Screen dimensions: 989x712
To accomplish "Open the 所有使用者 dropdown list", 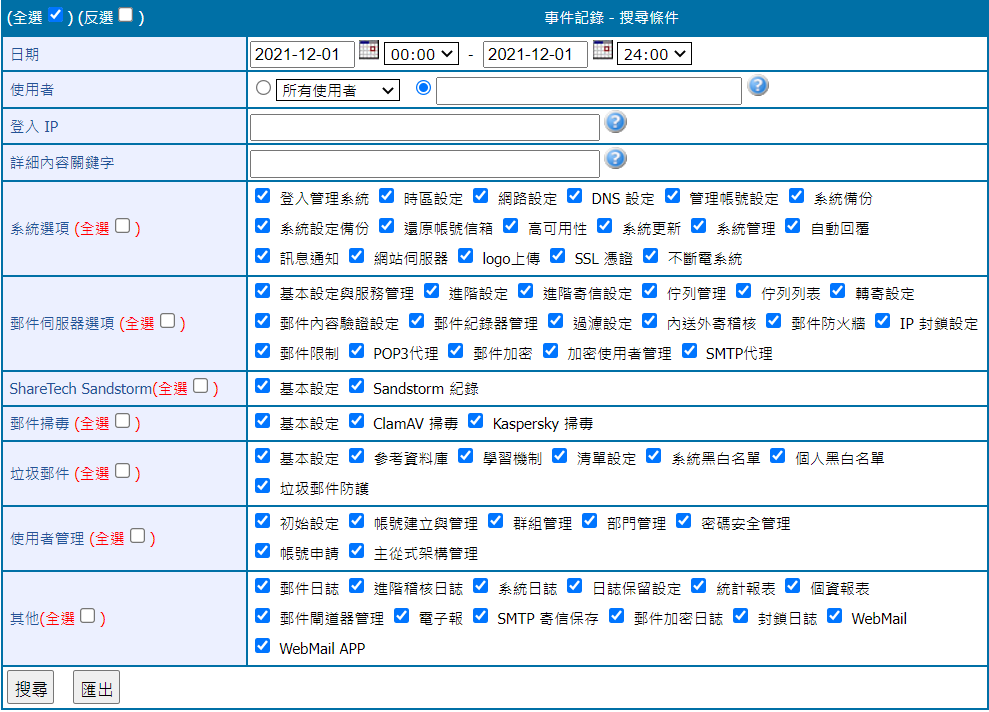I will [x=337, y=90].
